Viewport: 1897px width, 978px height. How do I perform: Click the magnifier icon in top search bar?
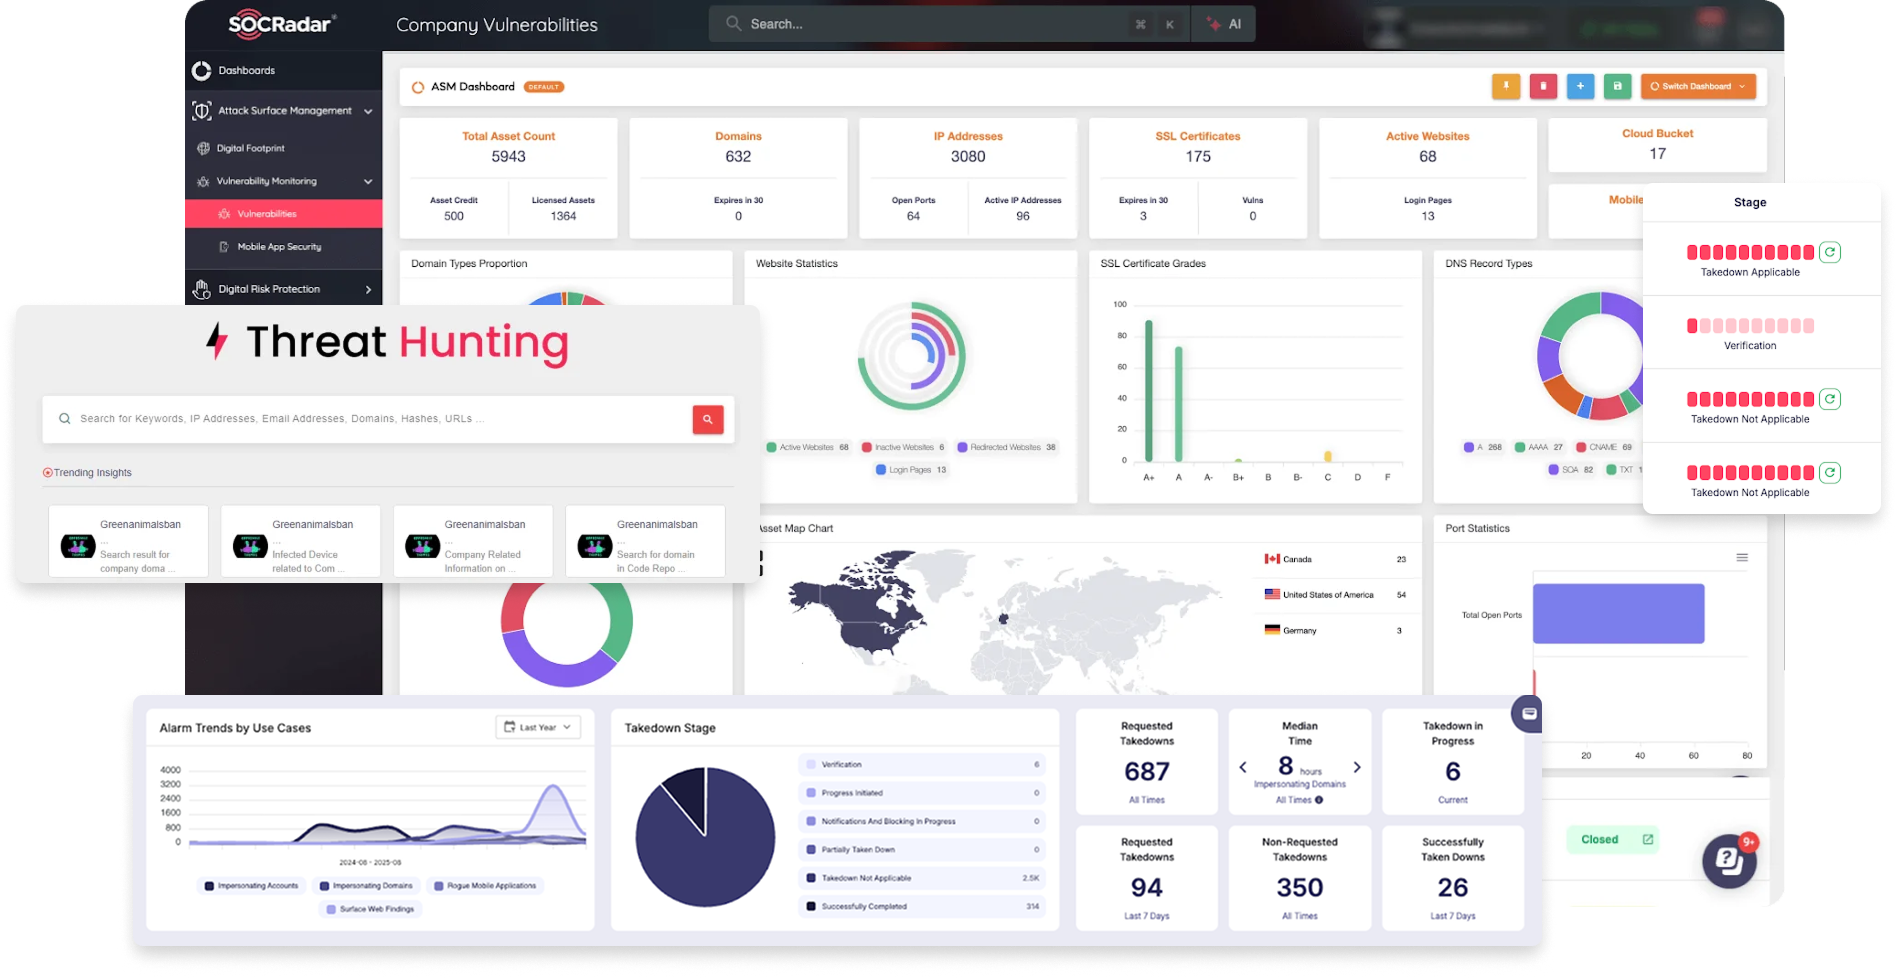pos(734,24)
